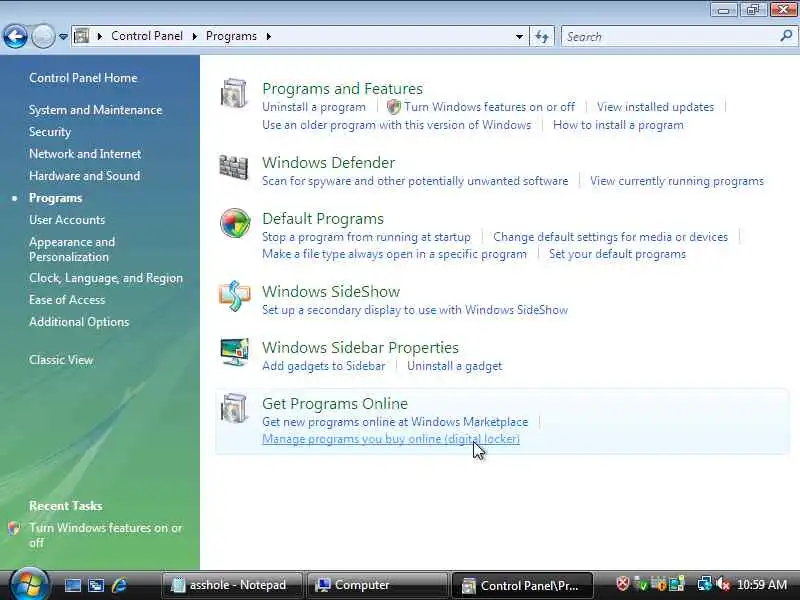Click Change default settings for media or devices
This screenshot has width=800, height=600.
[610, 237]
